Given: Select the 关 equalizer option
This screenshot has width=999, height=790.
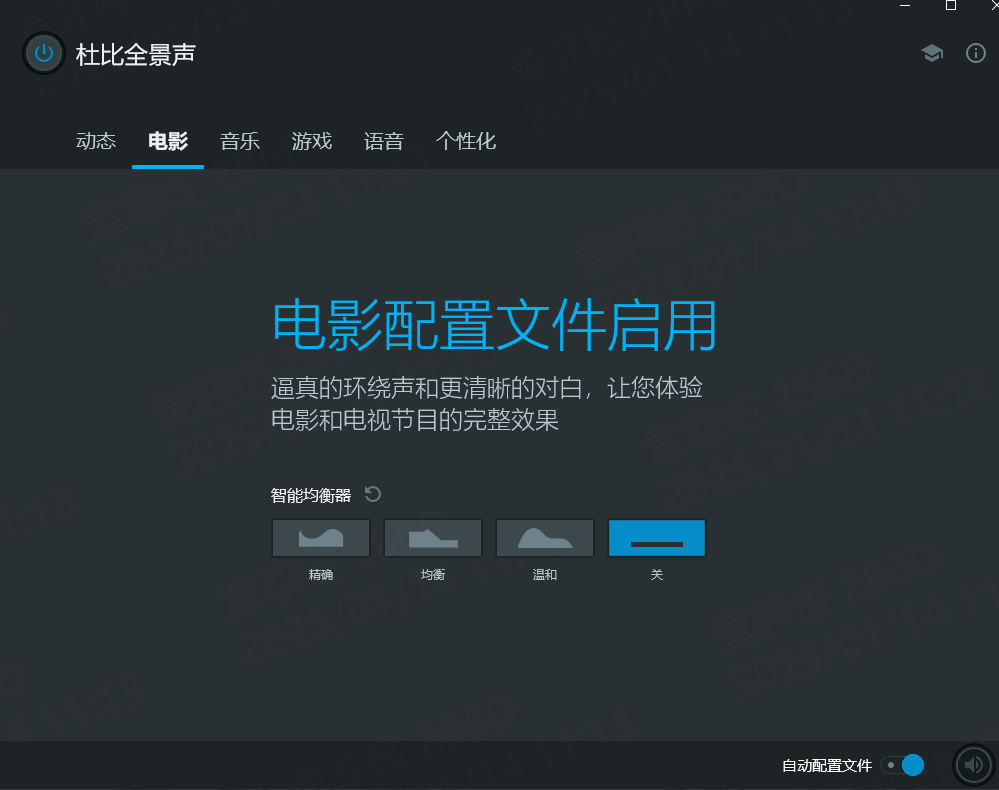Looking at the screenshot, I should (x=657, y=538).
